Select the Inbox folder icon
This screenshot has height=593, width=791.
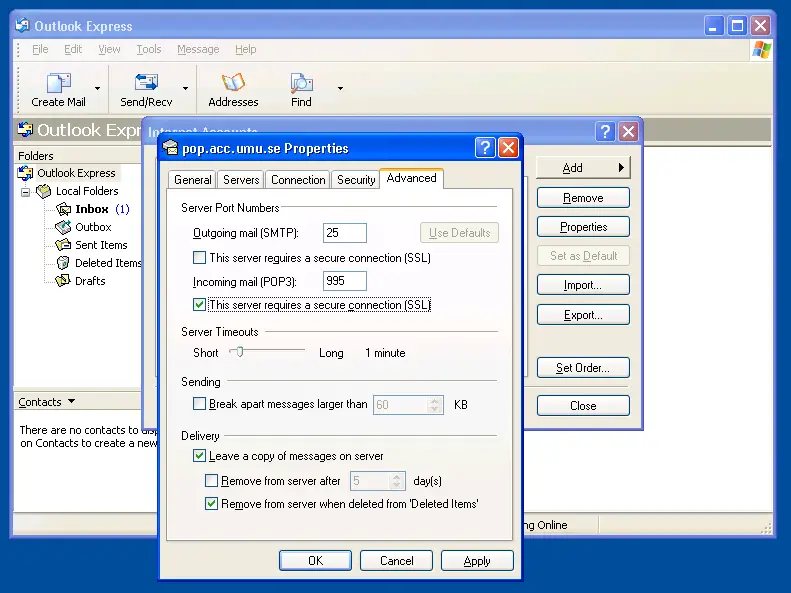coord(64,209)
